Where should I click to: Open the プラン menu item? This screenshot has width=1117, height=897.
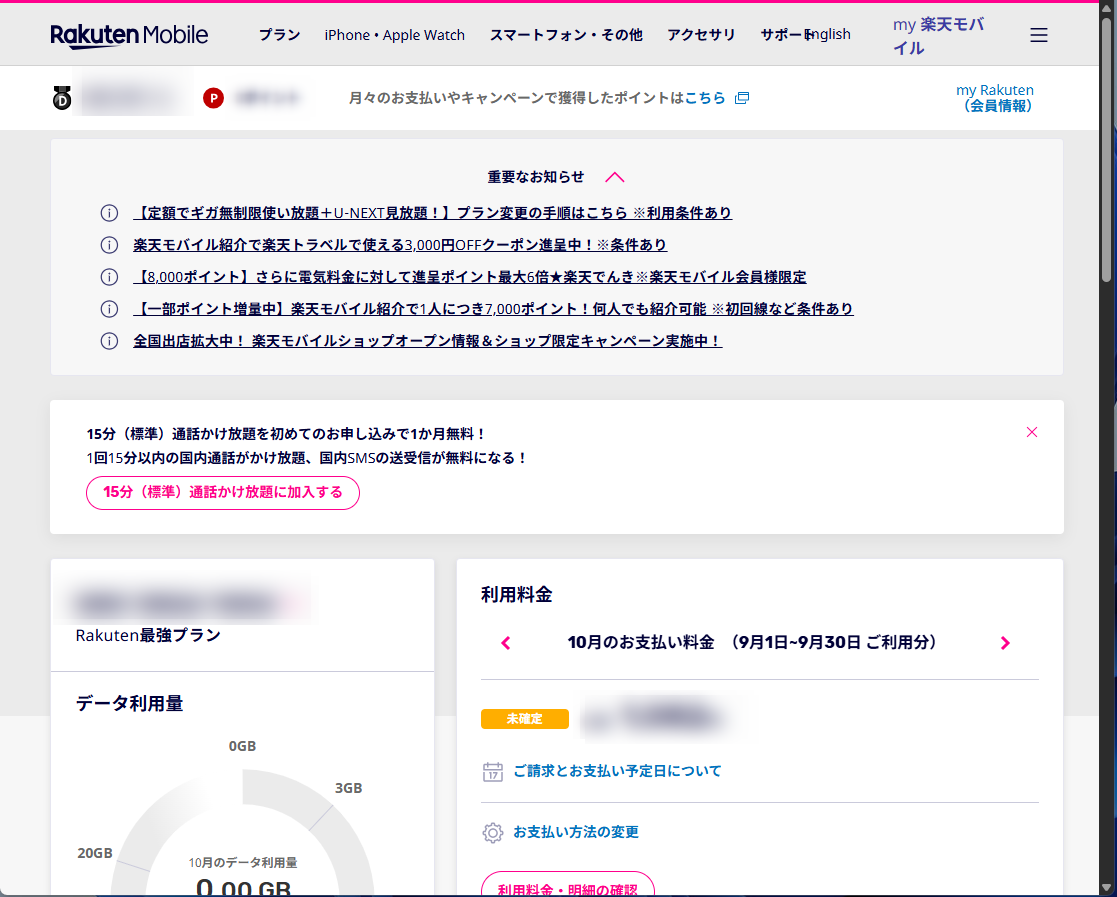coord(279,35)
